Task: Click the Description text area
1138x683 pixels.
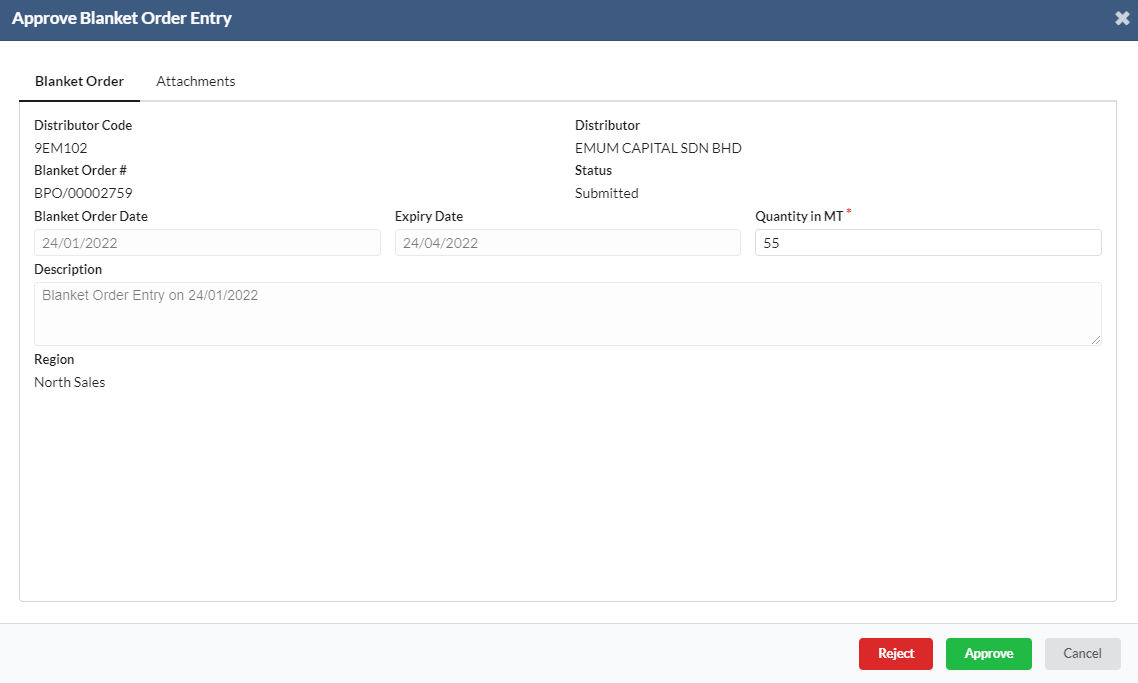Action: coord(568,314)
